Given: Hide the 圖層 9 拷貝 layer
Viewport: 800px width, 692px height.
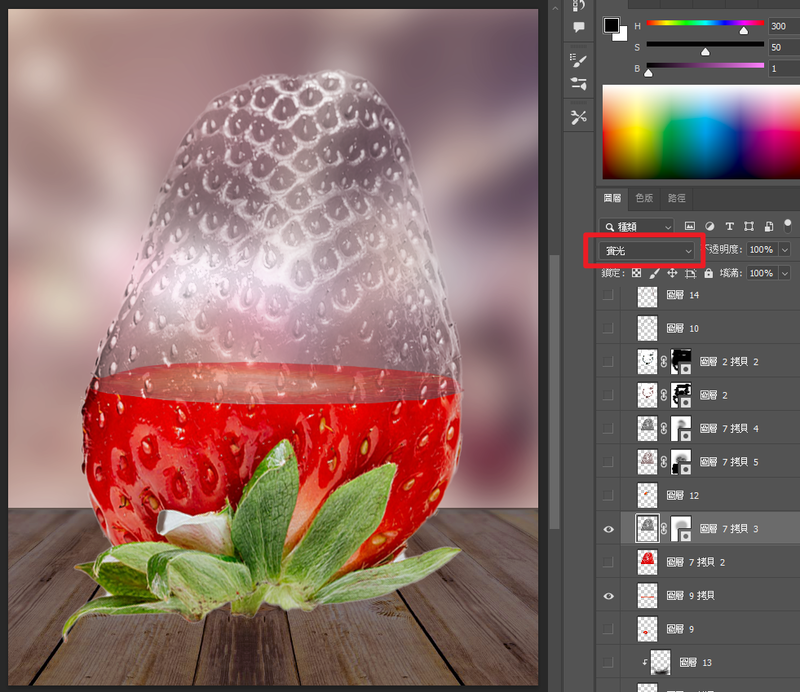Looking at the screenshot, I should tap(608, 595).
